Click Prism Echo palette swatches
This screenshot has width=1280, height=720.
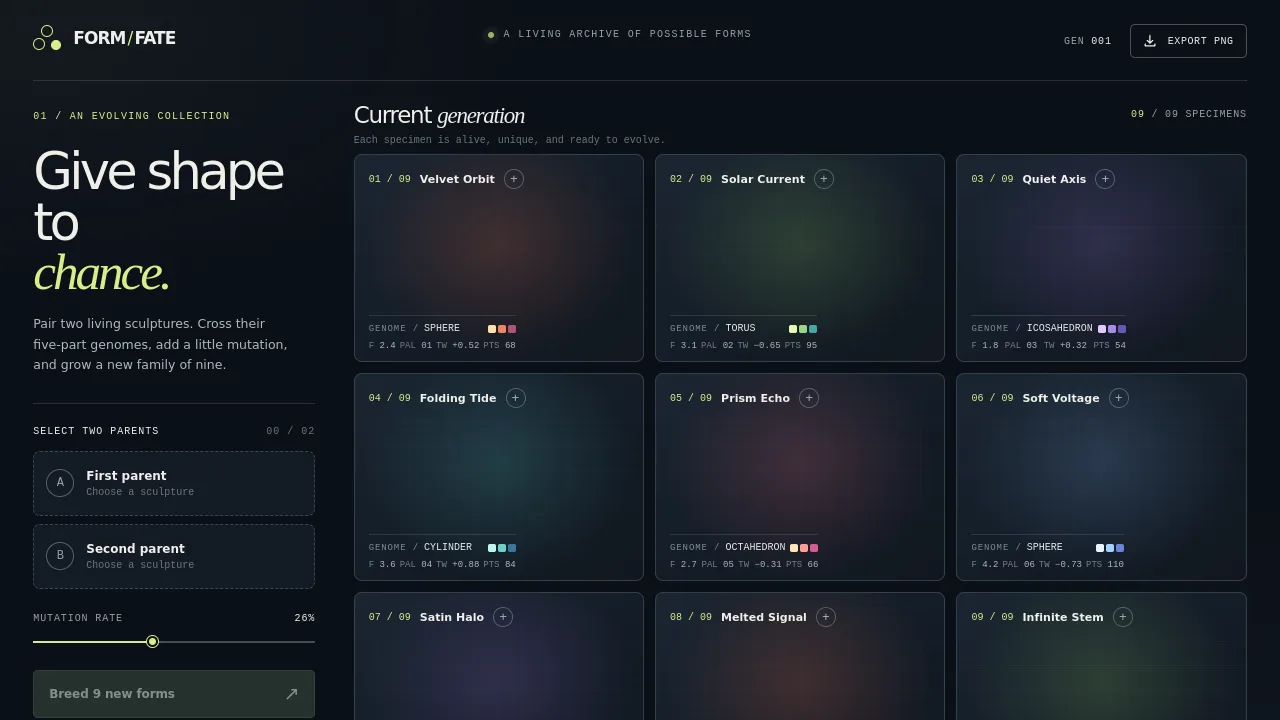804,548
